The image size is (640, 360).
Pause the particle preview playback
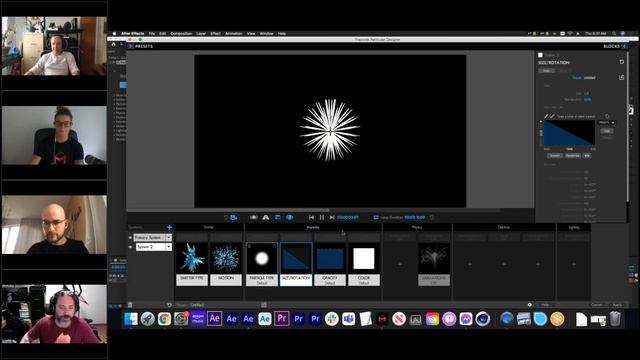click(322, 218)
